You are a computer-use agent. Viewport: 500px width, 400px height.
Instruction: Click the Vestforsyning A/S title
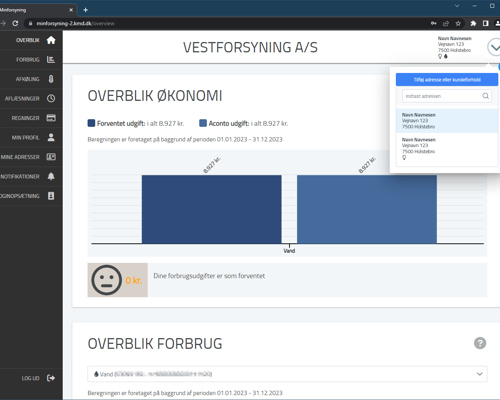(250, 47)
